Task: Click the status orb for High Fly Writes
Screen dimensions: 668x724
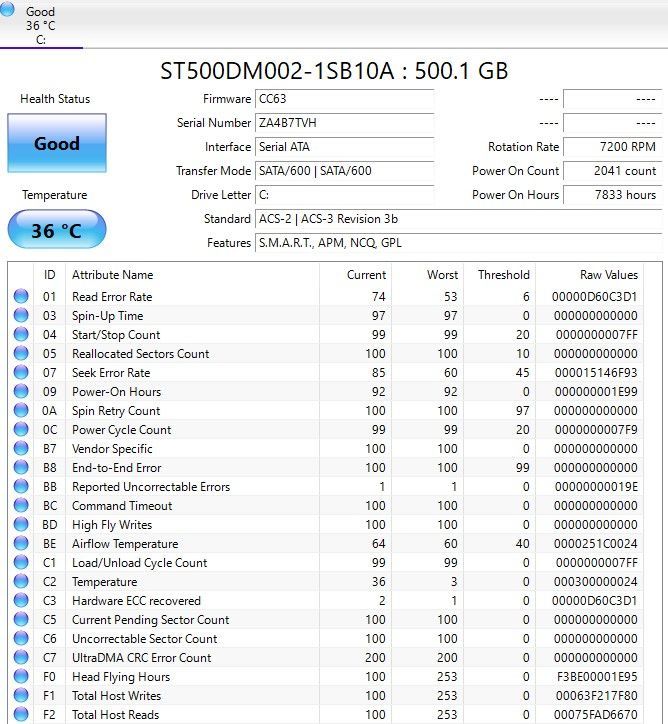Action: tap(21, 524)
